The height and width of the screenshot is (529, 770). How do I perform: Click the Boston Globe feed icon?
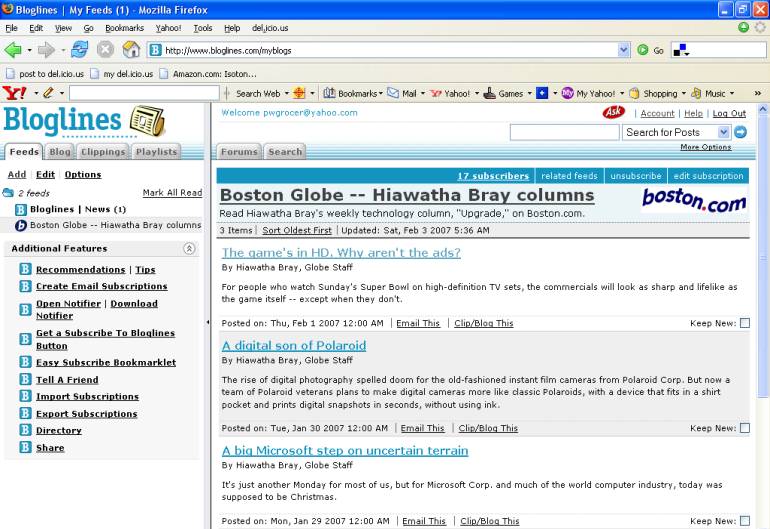coord(21,225)
